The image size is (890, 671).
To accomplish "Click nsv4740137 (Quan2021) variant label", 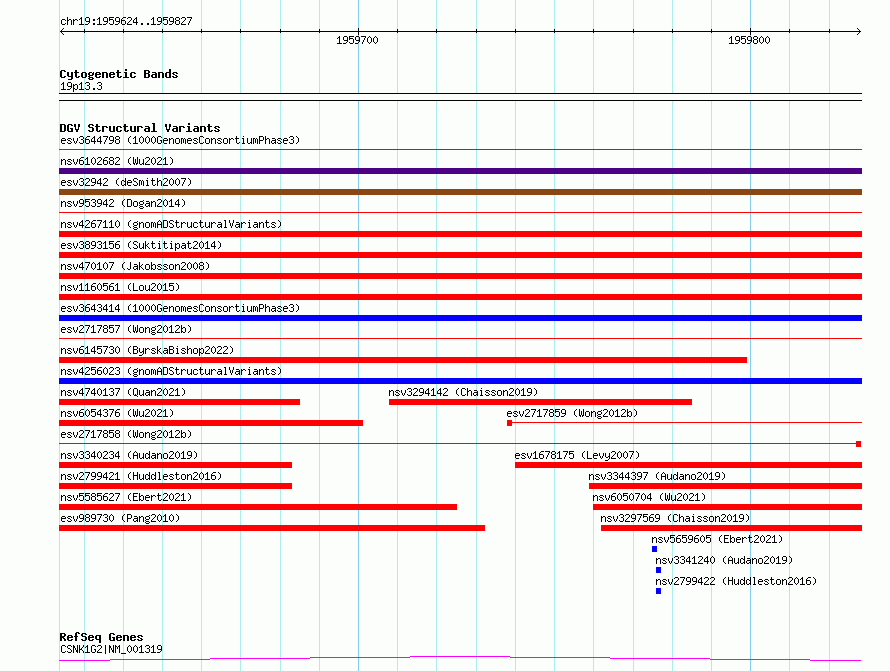I will click(123, 392).
